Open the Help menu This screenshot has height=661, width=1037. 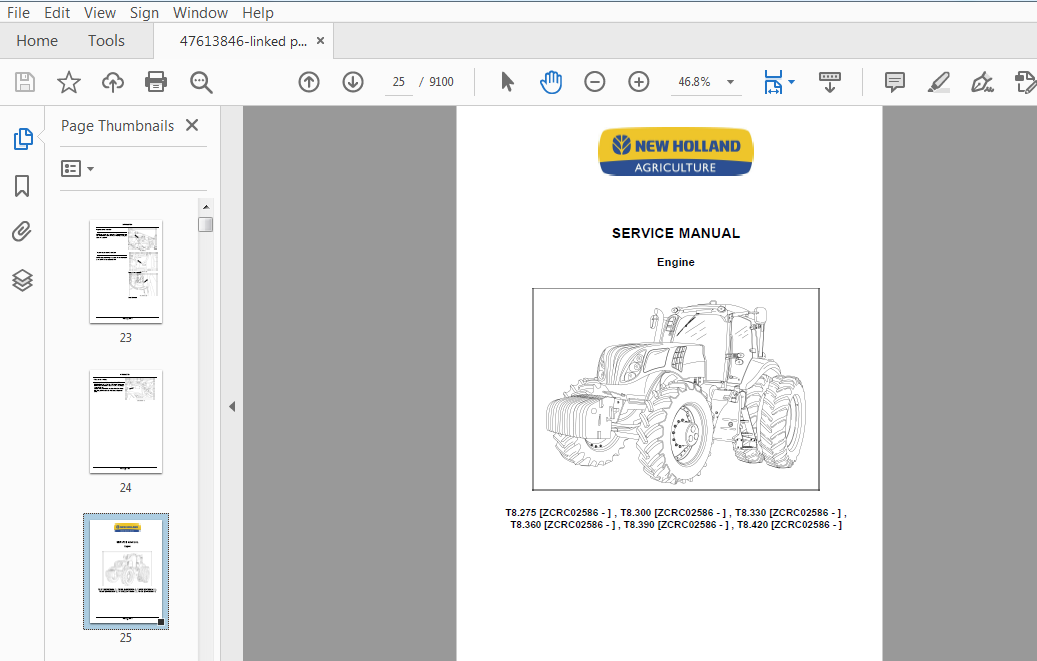pos(257,13)
